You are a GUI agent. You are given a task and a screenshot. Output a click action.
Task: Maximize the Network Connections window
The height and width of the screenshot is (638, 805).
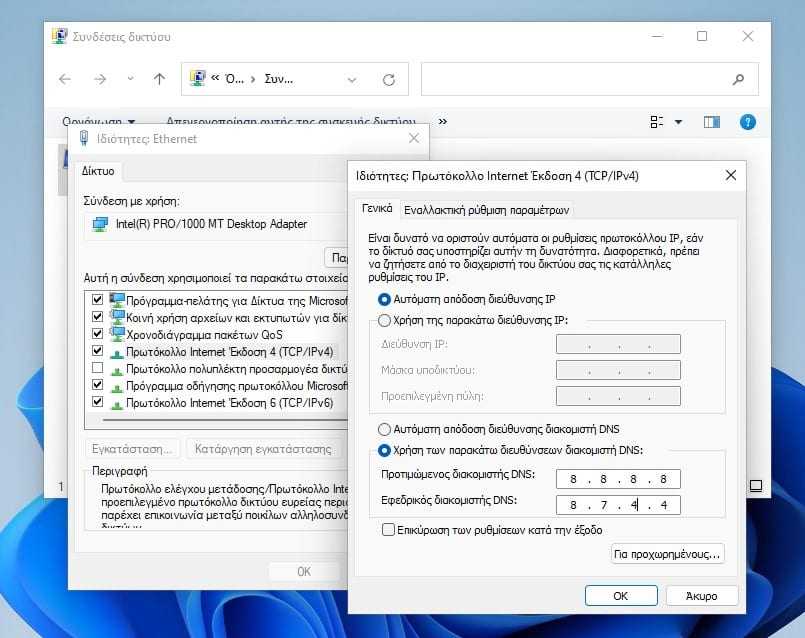point(702,36)
